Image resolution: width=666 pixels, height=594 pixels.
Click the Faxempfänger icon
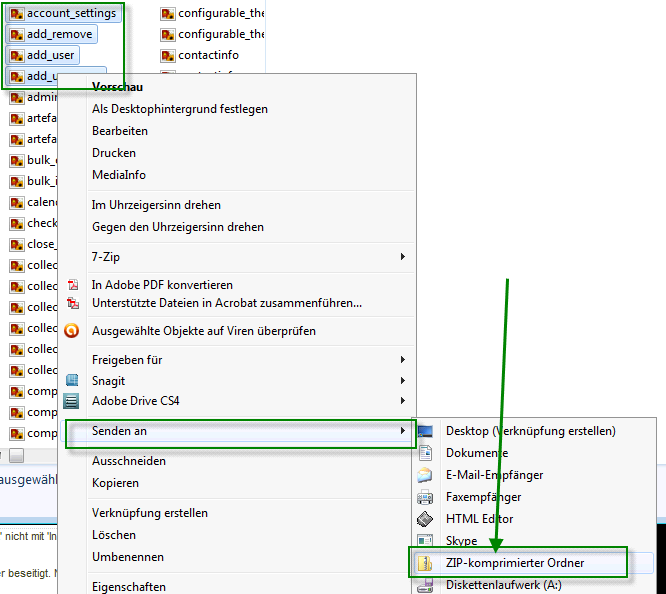[425, 497]
